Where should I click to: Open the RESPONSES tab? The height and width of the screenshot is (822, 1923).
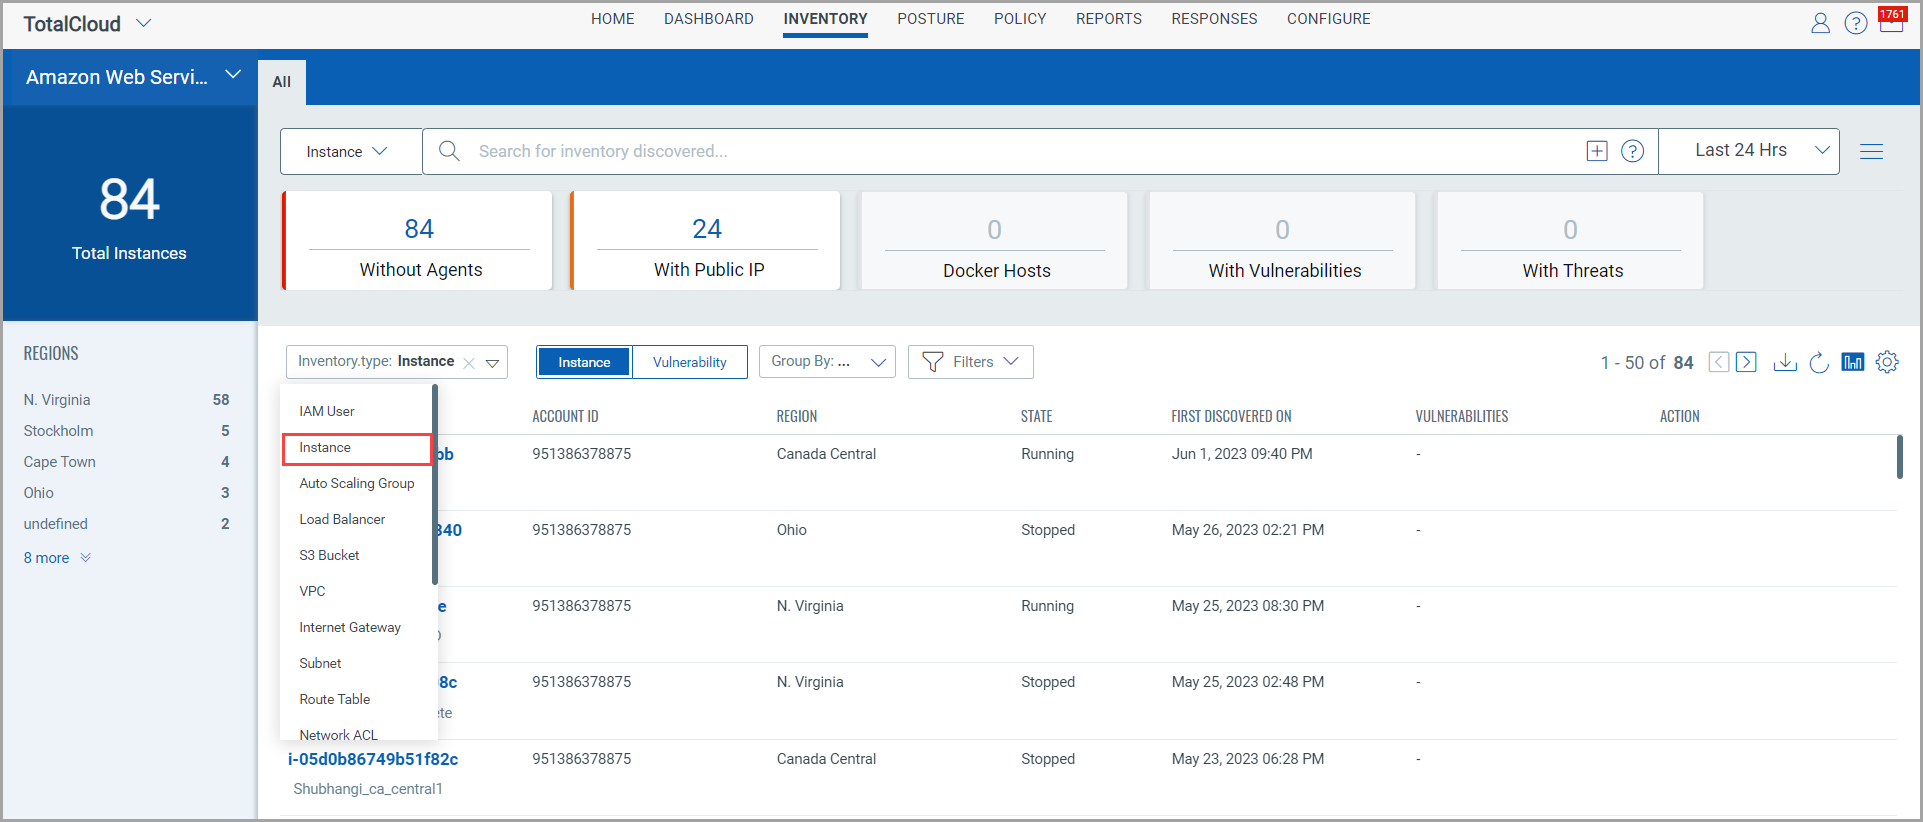pyautogui.click(x=1214, y=19)
